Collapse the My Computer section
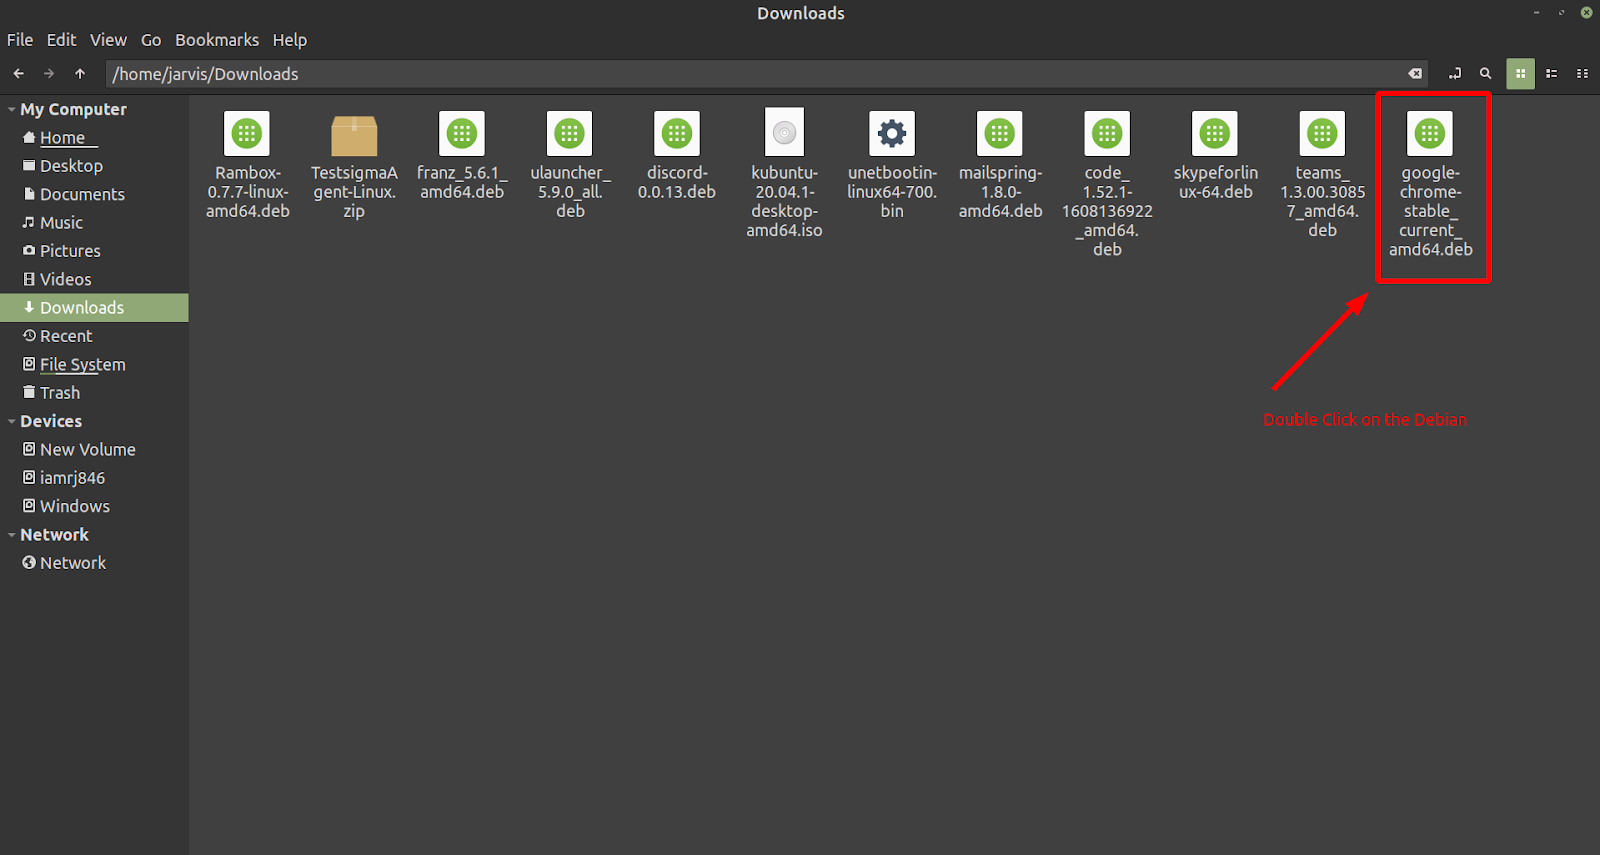The width and height of the screenshot is (1600, 855). pos(12,110)
